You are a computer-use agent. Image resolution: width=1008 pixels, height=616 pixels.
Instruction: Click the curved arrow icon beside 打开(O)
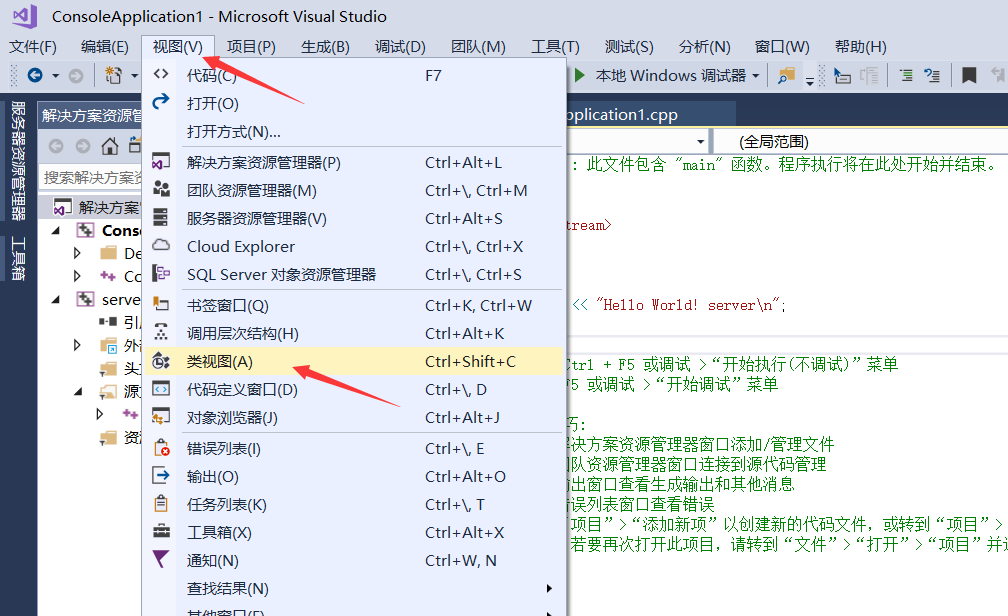point(161,102)
